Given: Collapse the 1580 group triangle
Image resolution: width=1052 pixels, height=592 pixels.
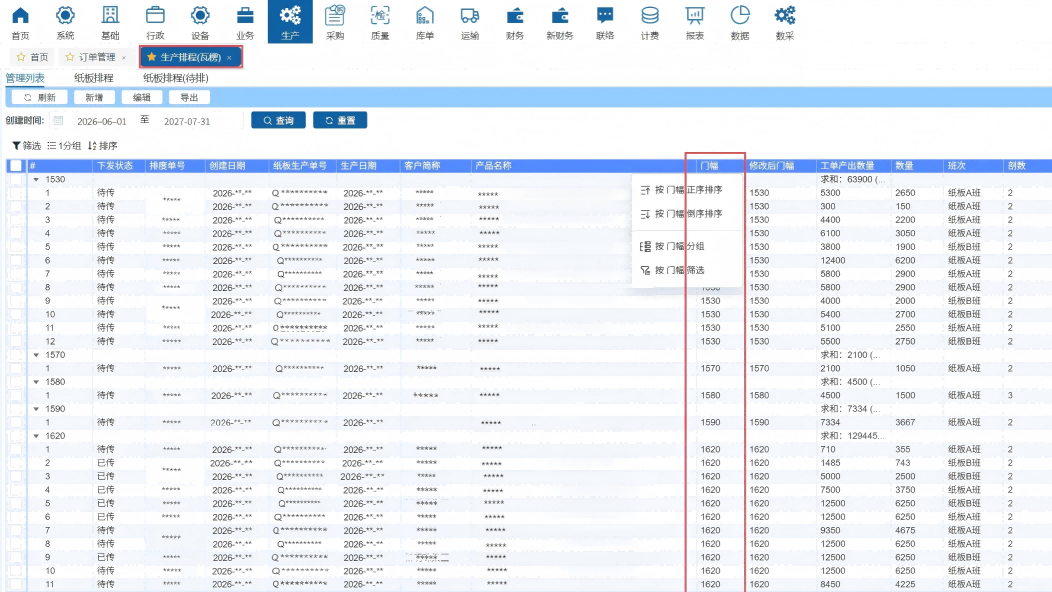Looking at the screenshot, I should (x=37, y=382).
